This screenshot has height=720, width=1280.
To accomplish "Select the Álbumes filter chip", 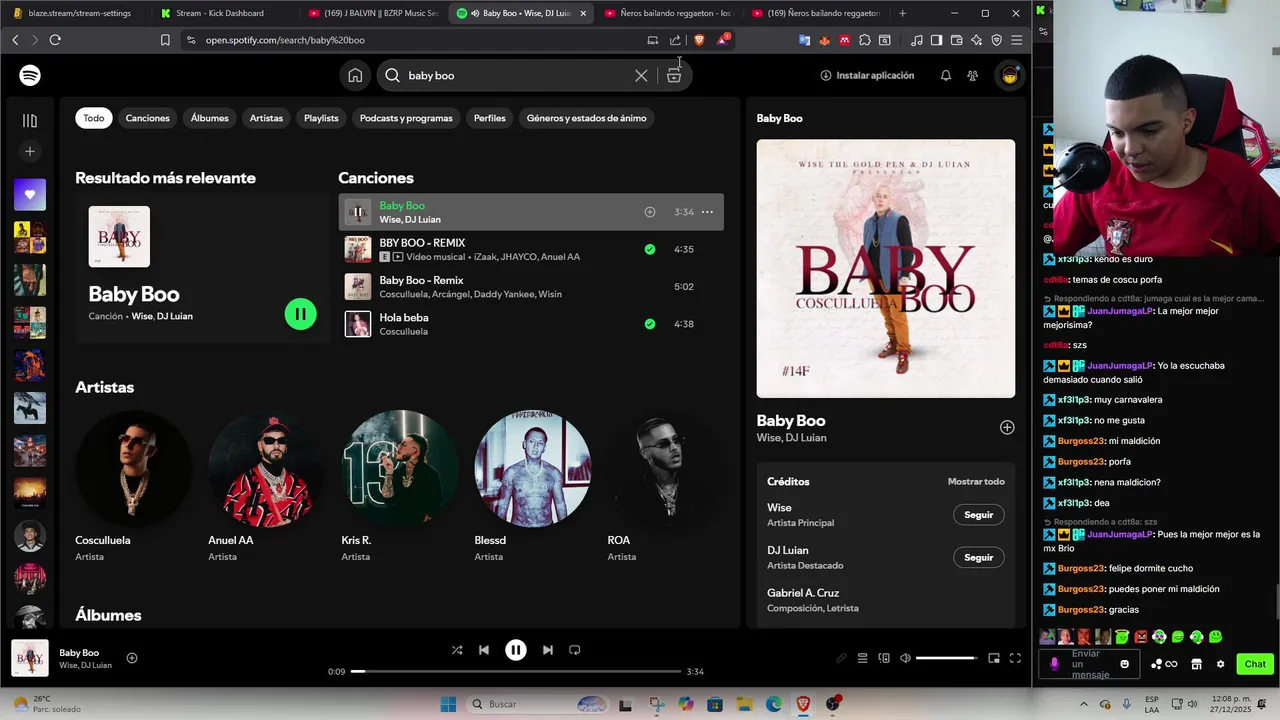I will [210, 118].
